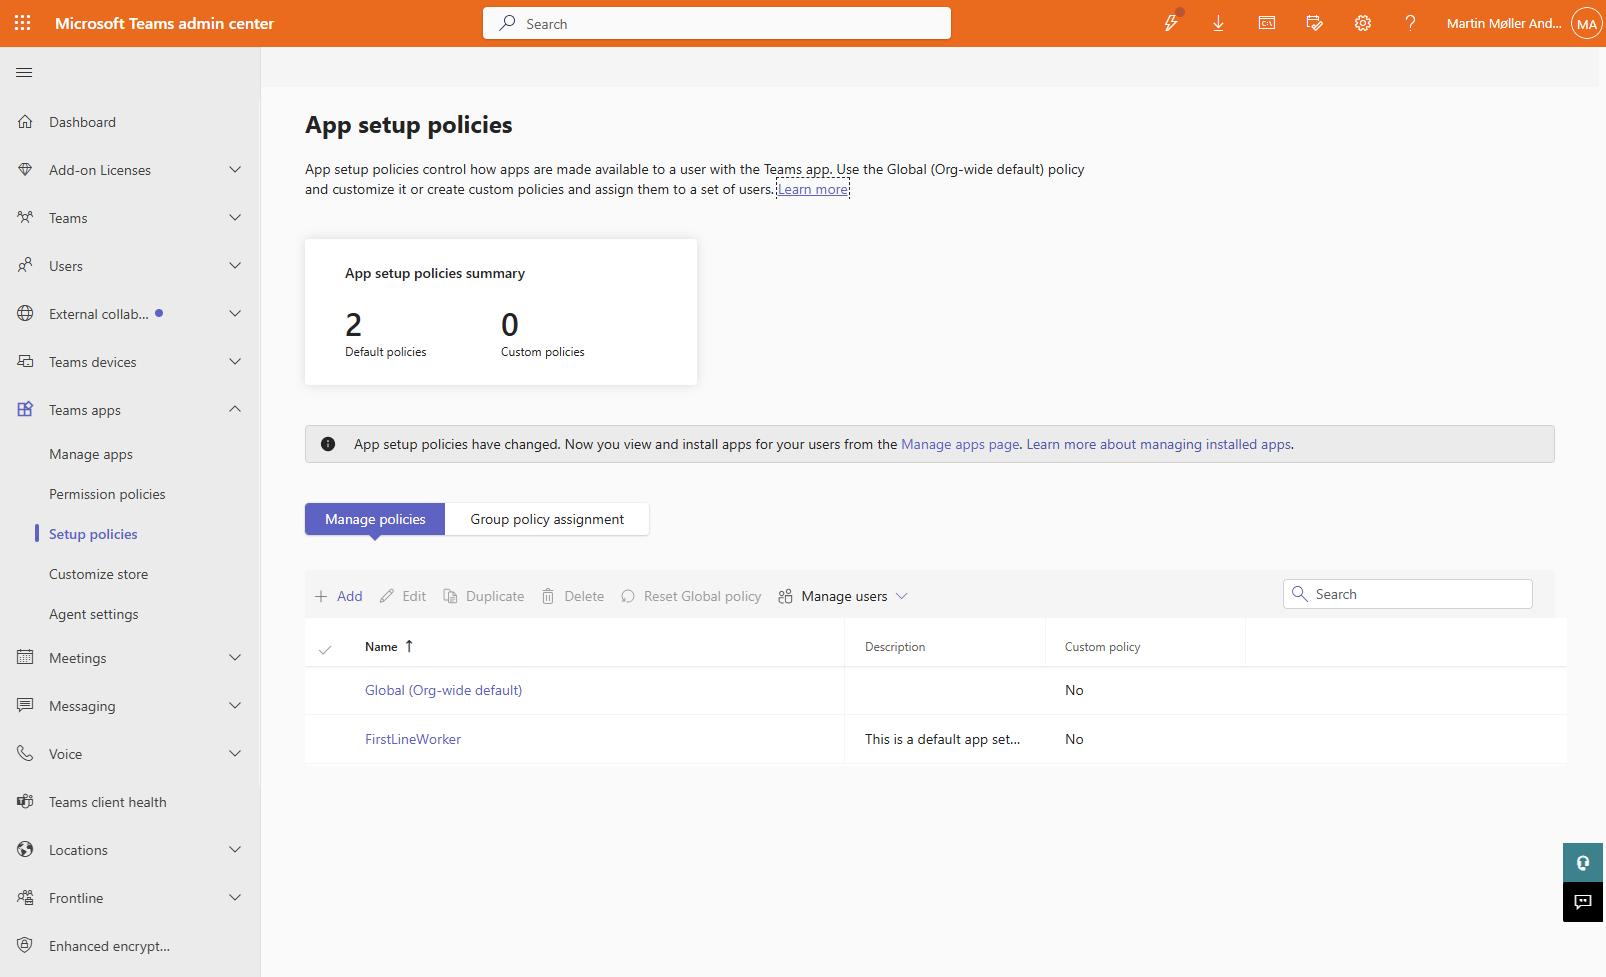Open the Cloud Shell console icon
Viewport: 1606px width, 977px height.
pos(1266,23)
